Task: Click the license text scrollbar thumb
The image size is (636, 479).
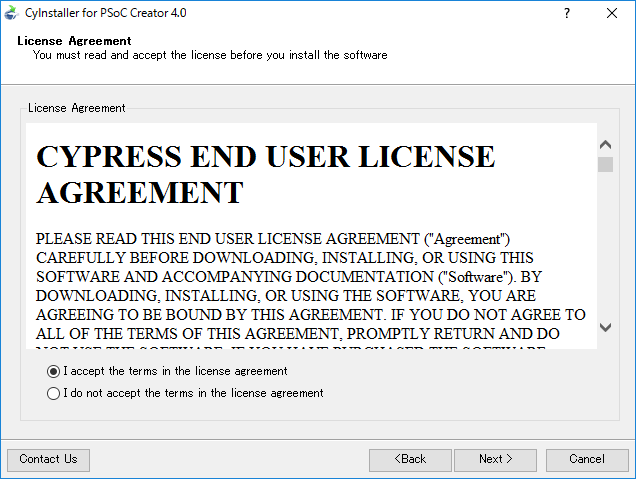Action: 605,164
